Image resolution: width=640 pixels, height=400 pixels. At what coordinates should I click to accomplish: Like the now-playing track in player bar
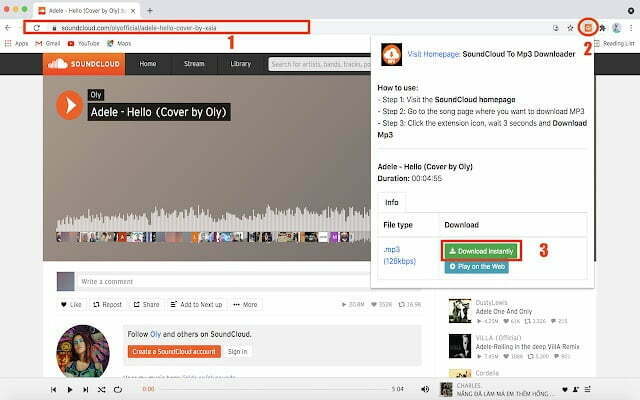pos(564,389)
